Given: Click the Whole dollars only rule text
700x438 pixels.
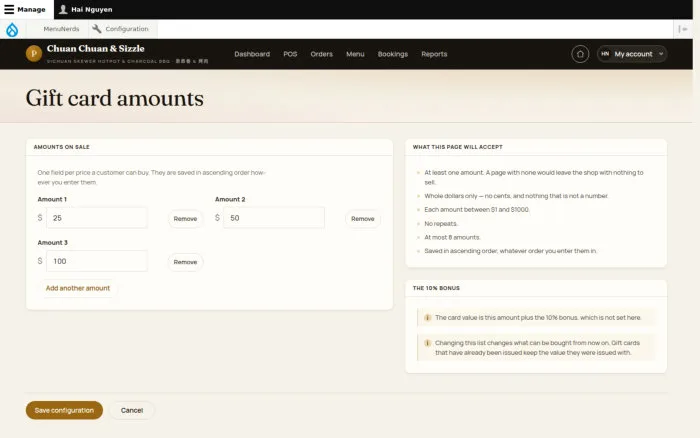Looking at the screenshot, I should [x=516, y=196].
